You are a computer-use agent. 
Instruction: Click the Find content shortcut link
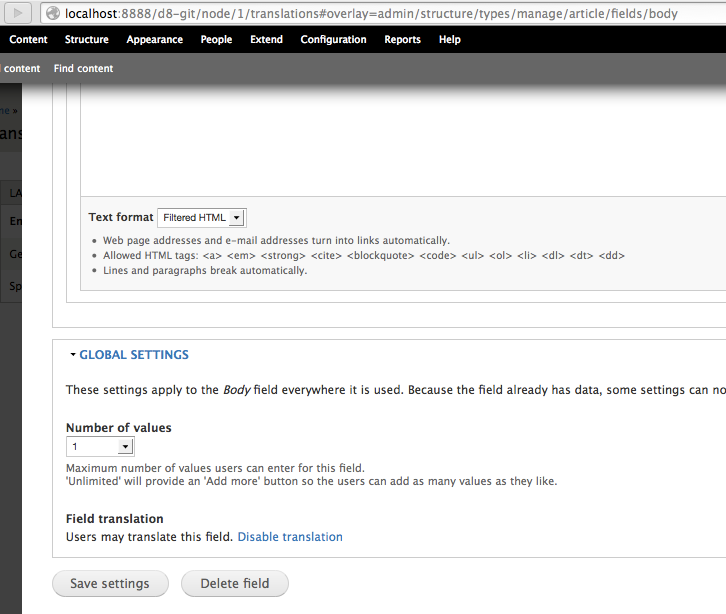pyautogui.click(x=83, y=69)
